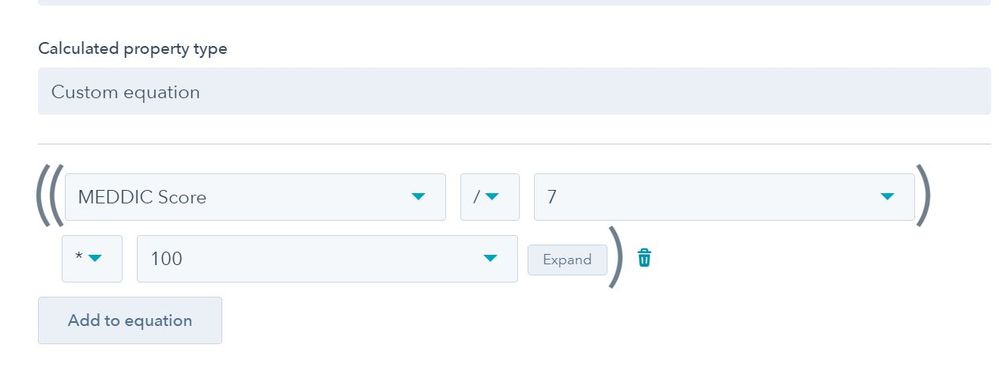Open the MEDDIC Score property dropdown
This screenshot has height=372, width=999.
point(255,197)
